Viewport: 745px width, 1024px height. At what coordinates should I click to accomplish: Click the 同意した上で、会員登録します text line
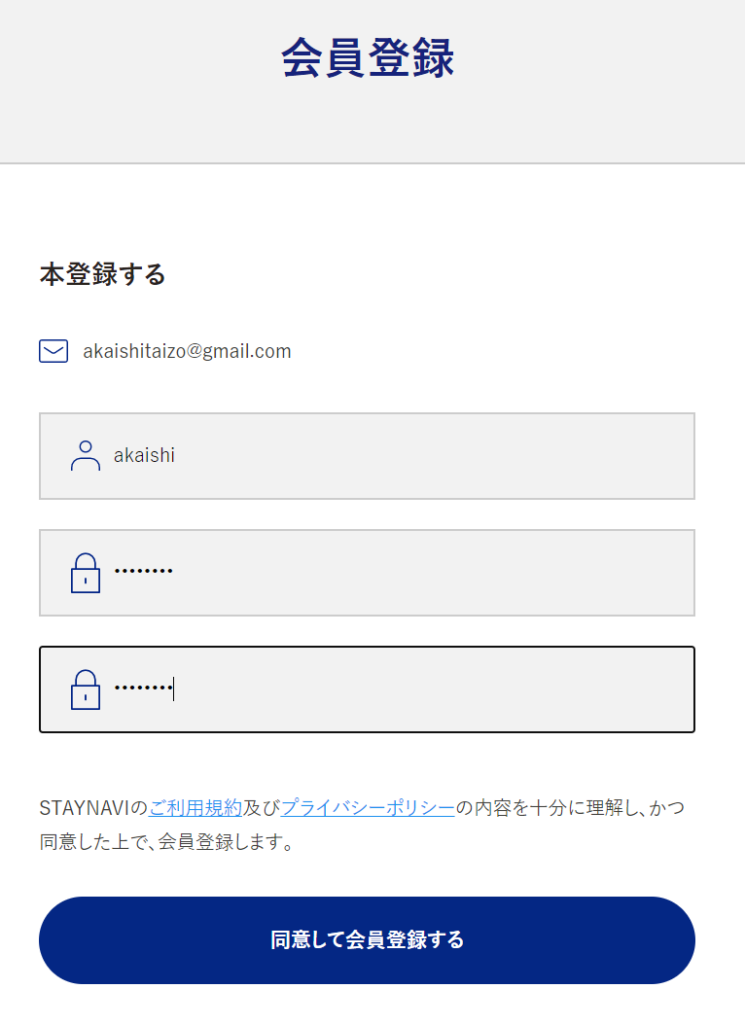(x=166, y=843)
